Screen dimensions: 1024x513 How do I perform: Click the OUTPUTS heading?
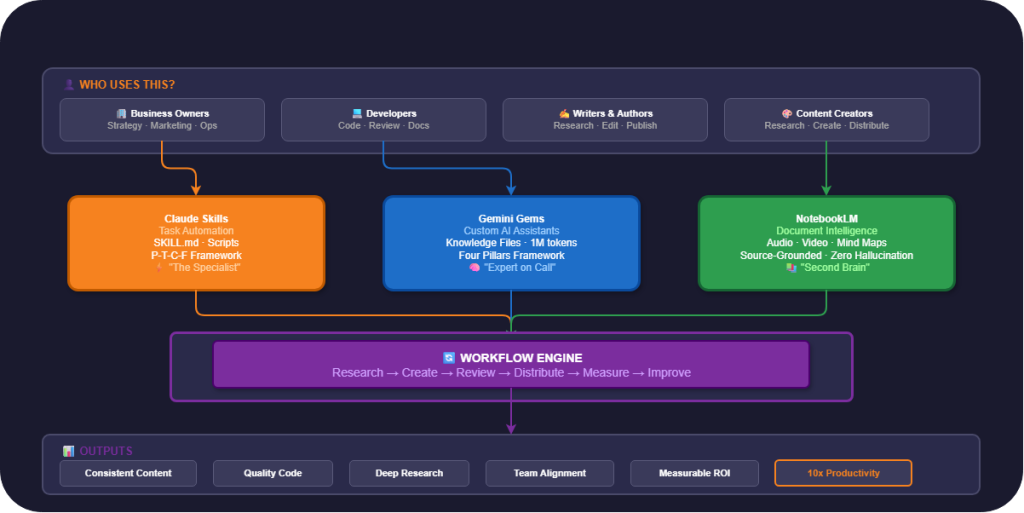[106, 451]
